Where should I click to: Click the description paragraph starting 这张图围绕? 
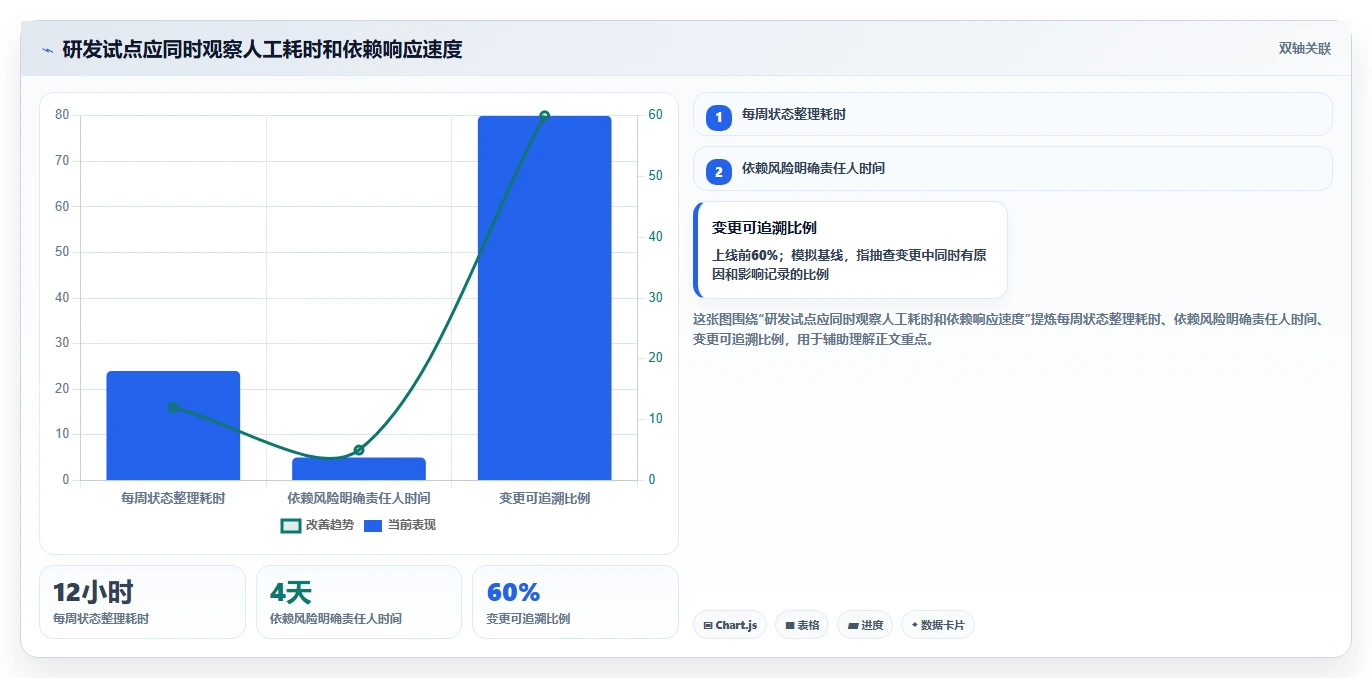[x=1010, y=329]
